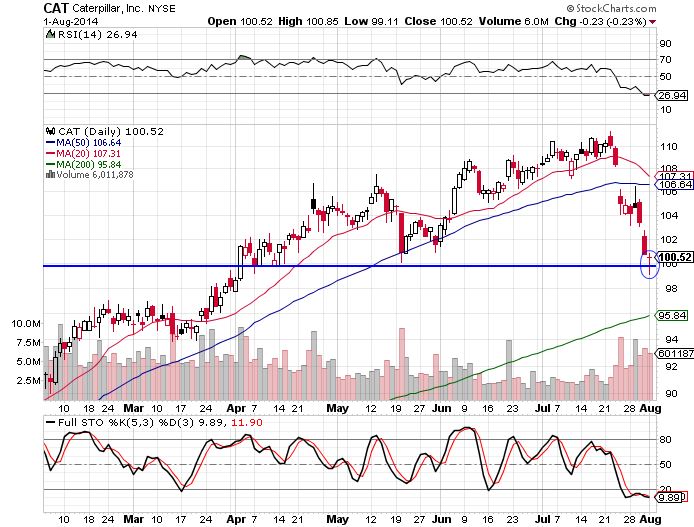Click the Low 99.11 value
Image resolution: width=694 pixels, height=527 pixels.
click(371, 21)
